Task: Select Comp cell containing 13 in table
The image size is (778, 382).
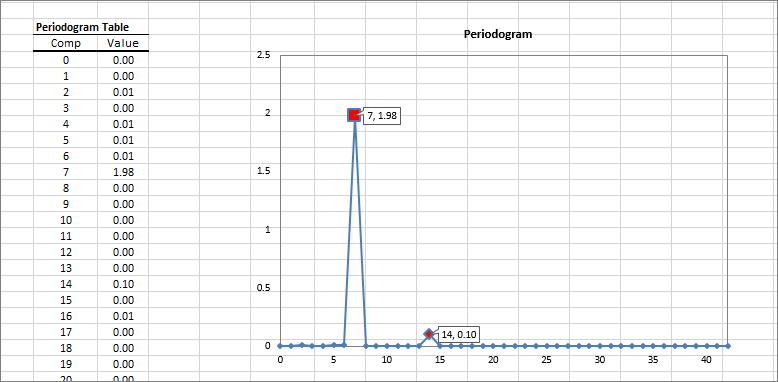Action: click(66, 268)
